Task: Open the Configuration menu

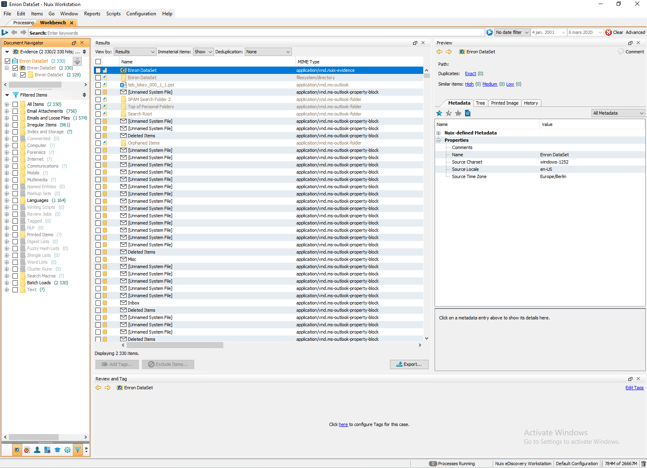Action: click(x=141, y=14)
